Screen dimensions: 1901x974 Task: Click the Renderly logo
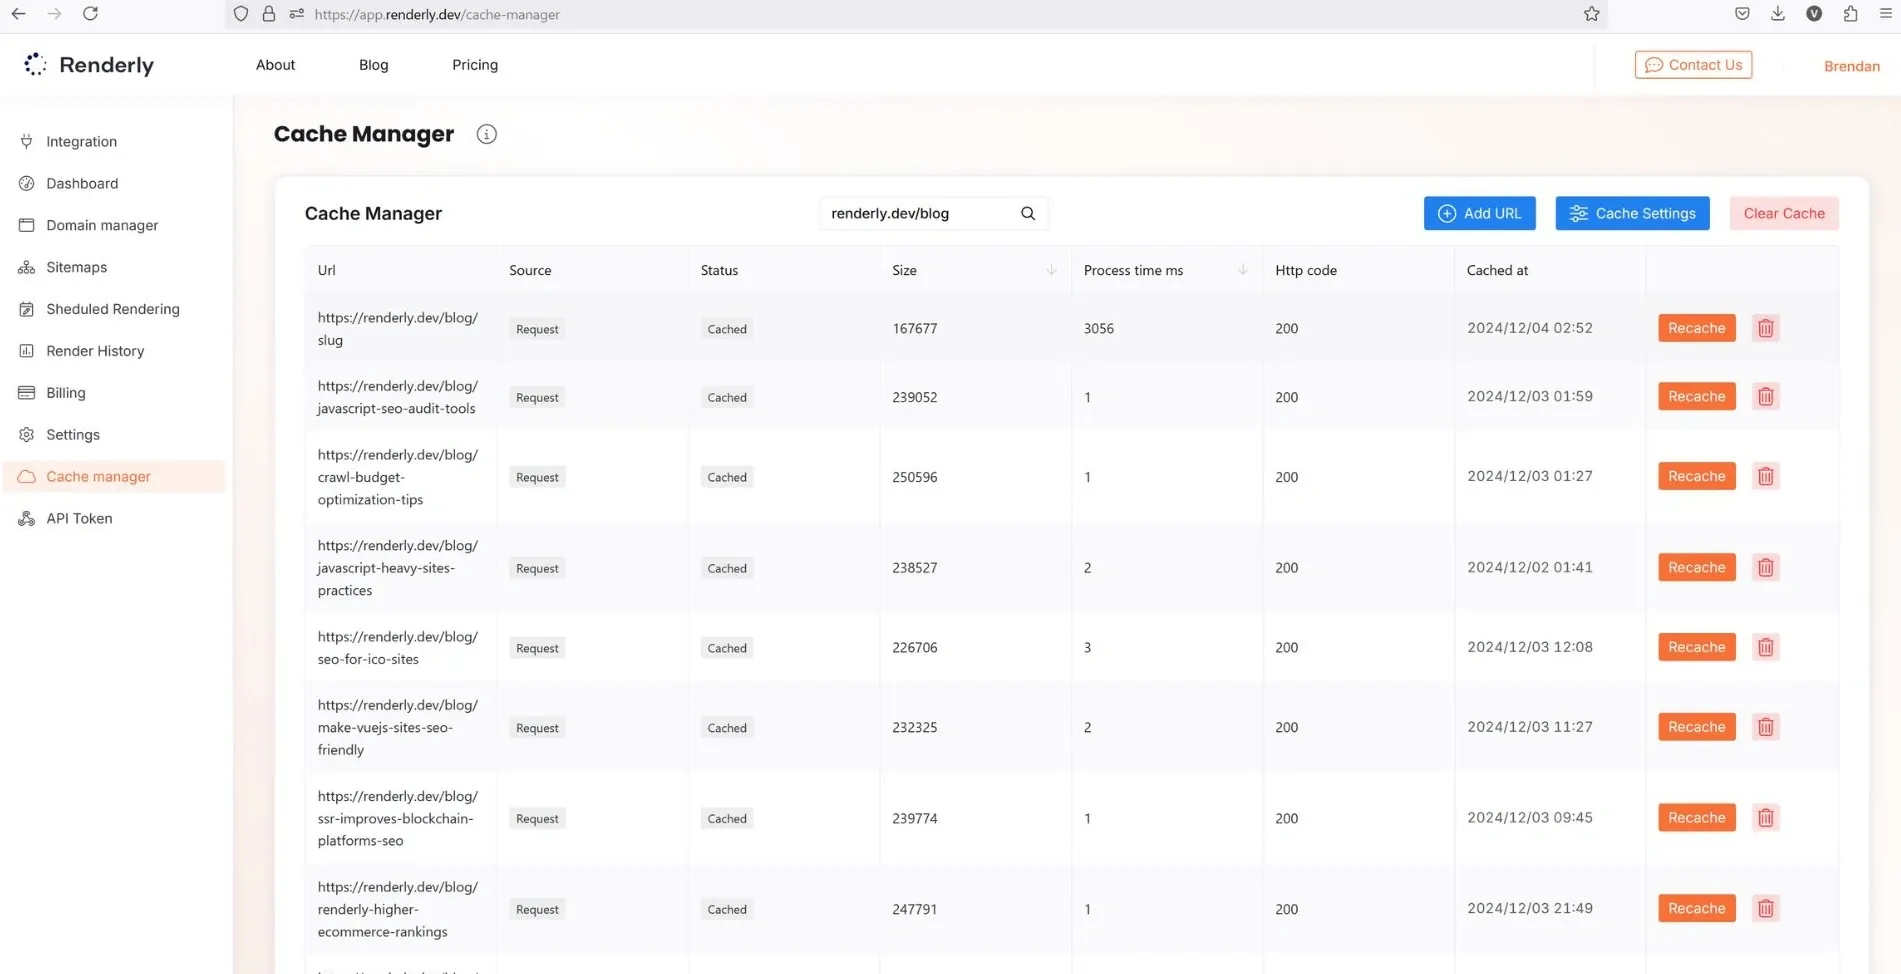pos(88,65)
